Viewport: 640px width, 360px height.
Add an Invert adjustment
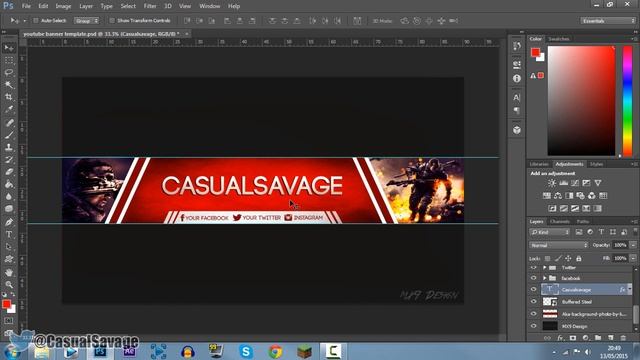coord(552,209)
